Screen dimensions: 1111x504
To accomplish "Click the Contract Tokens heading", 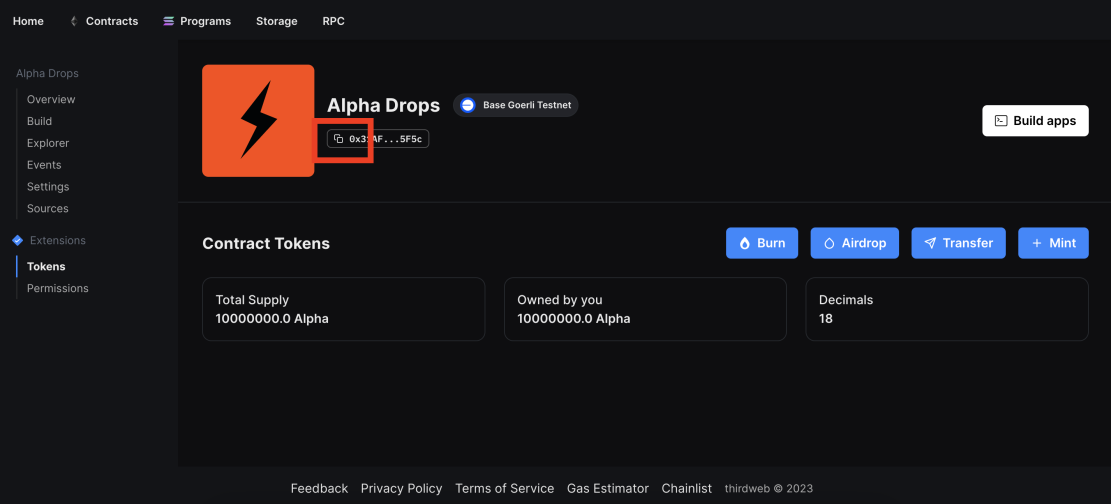I will (266, 244).
